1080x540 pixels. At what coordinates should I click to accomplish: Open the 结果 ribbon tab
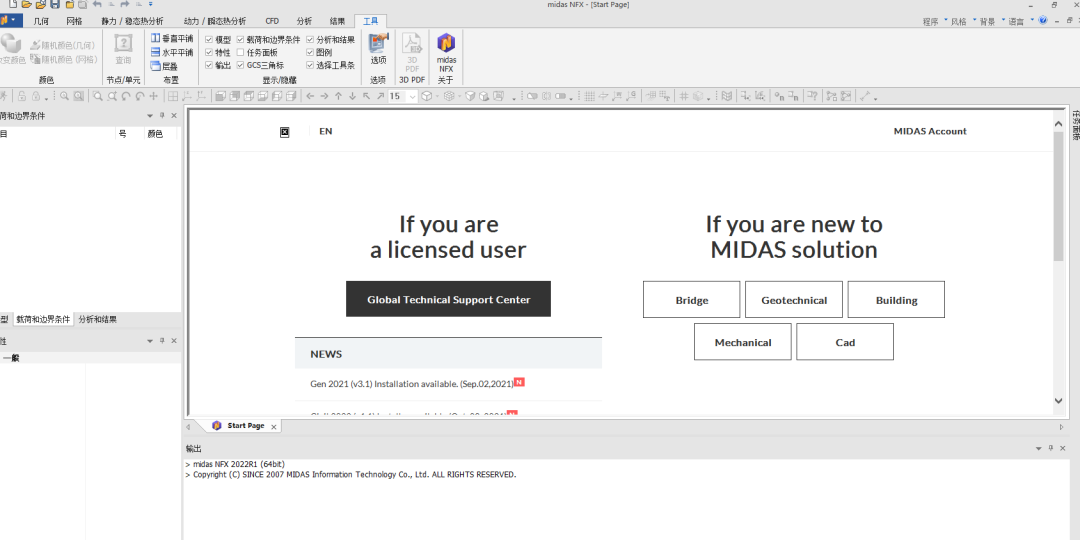pos(338,21)
